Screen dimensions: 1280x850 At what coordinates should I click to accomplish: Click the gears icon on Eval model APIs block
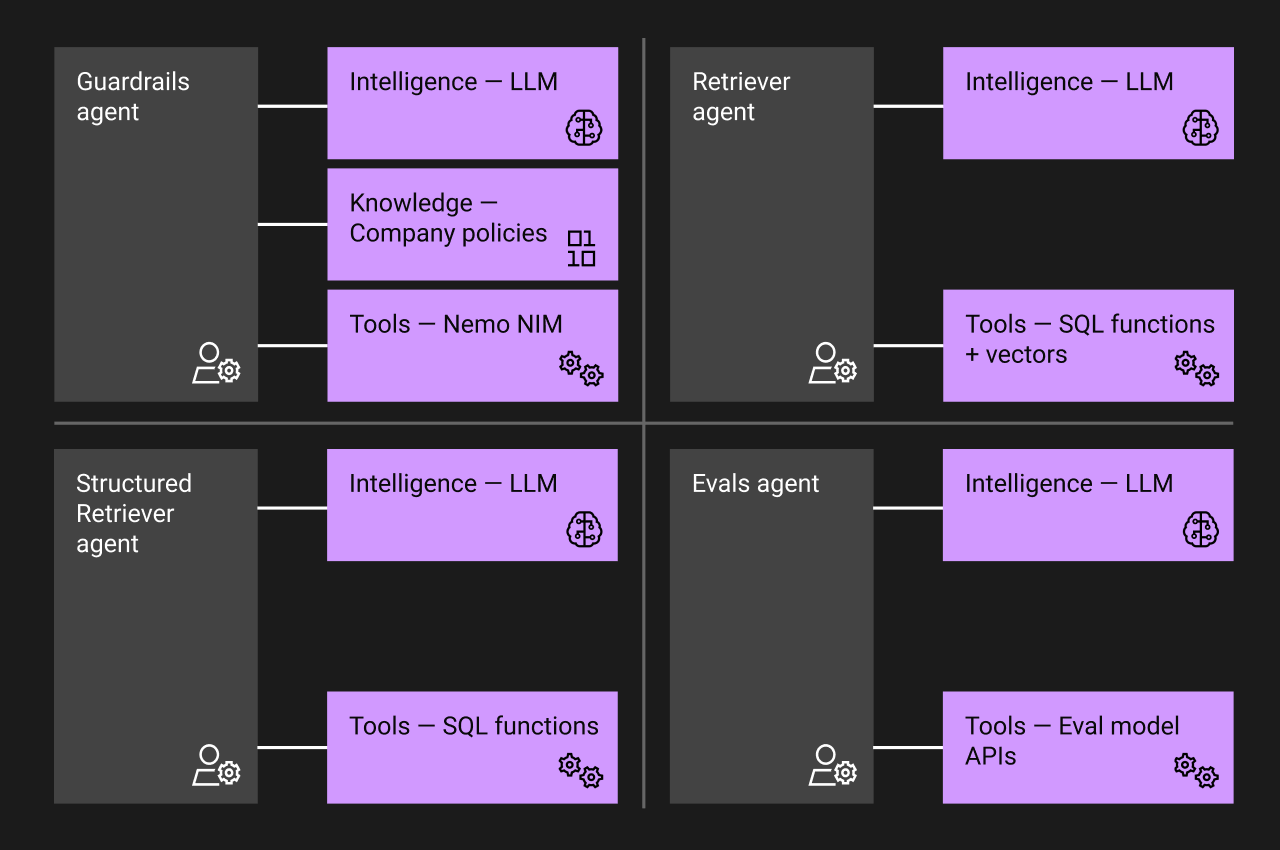tap(1197, 771)
